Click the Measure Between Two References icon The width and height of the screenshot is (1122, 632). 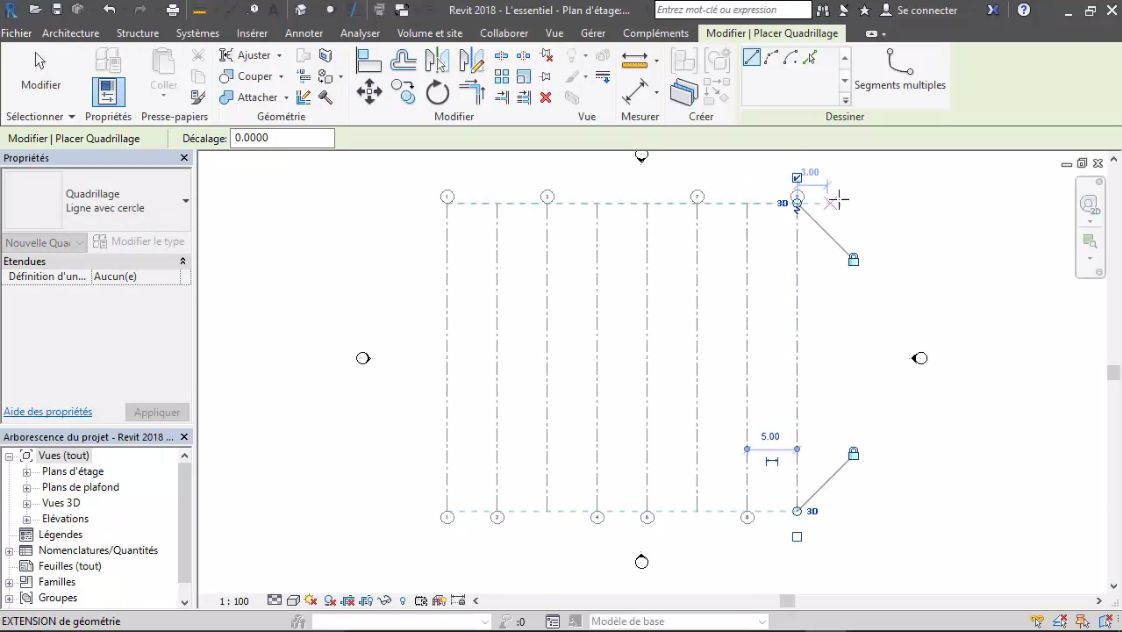(x=634, y=92)
